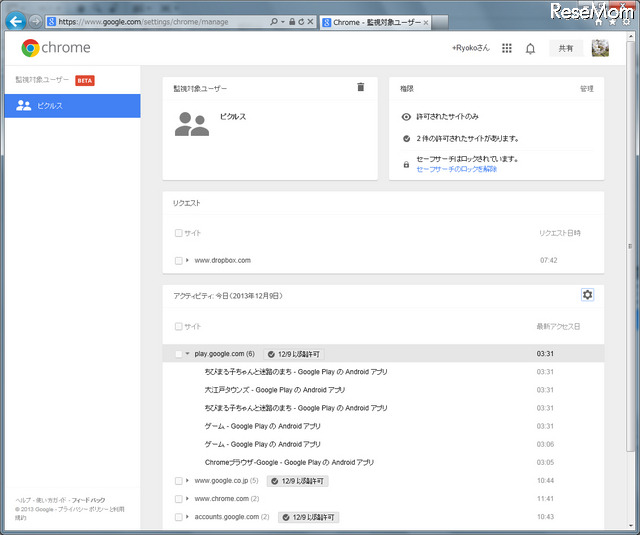Open the Google apps grid icon

tap(507, 48)
